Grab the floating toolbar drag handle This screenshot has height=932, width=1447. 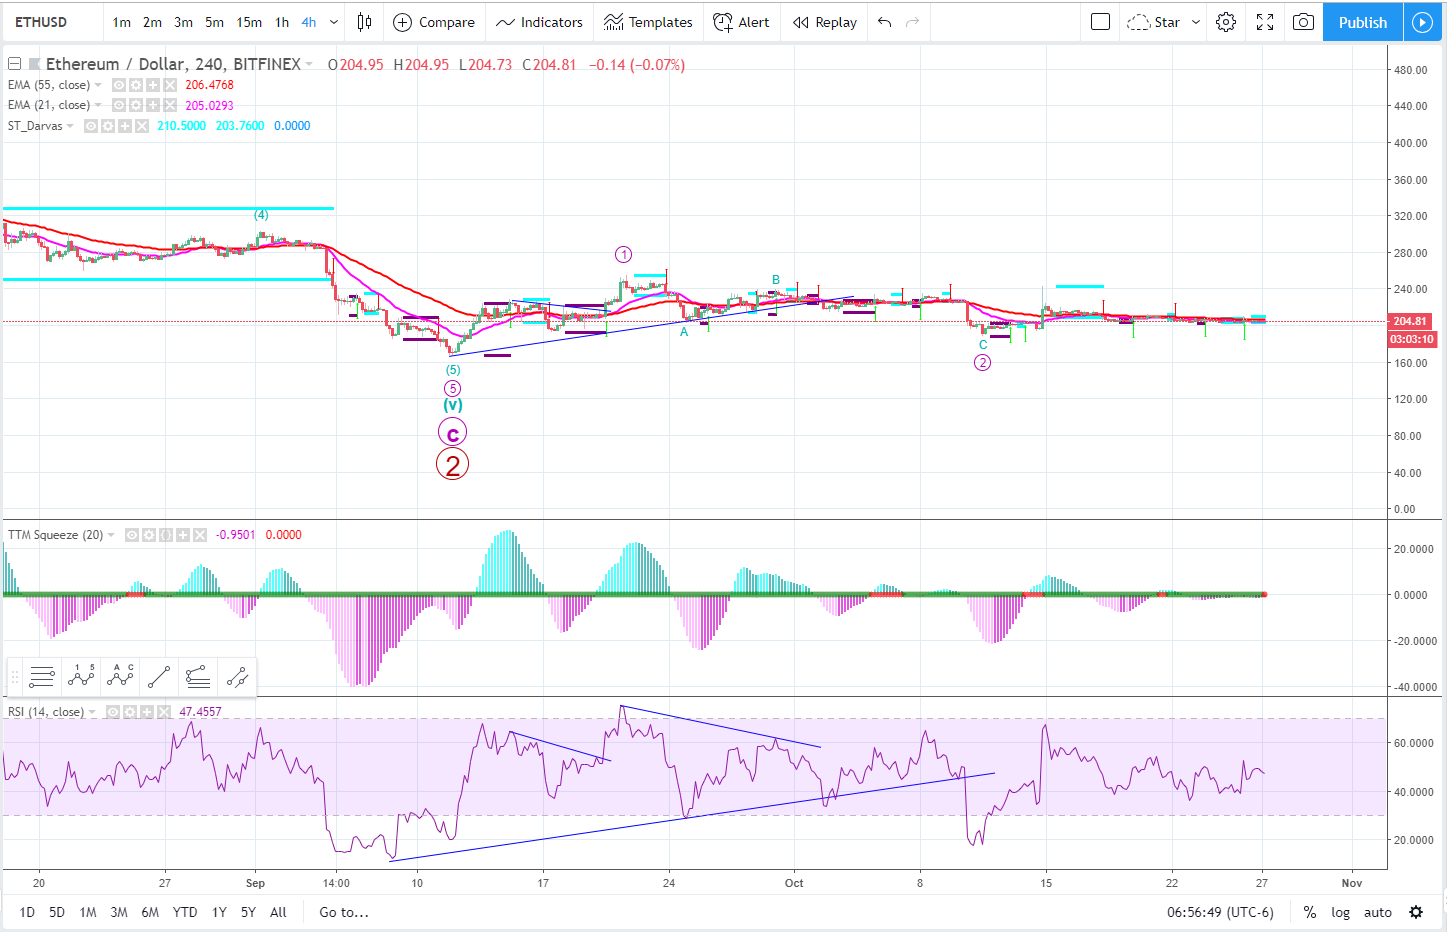tap(15, 677)
